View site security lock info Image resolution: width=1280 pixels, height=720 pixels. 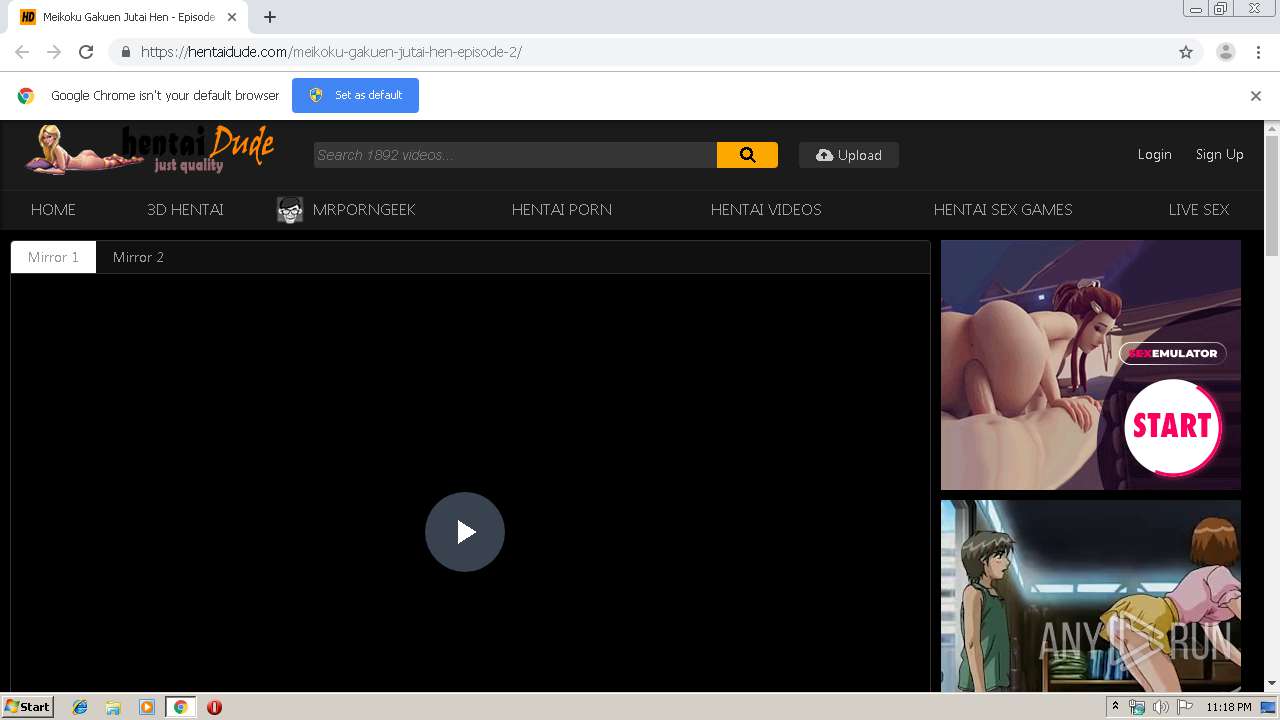125,52
